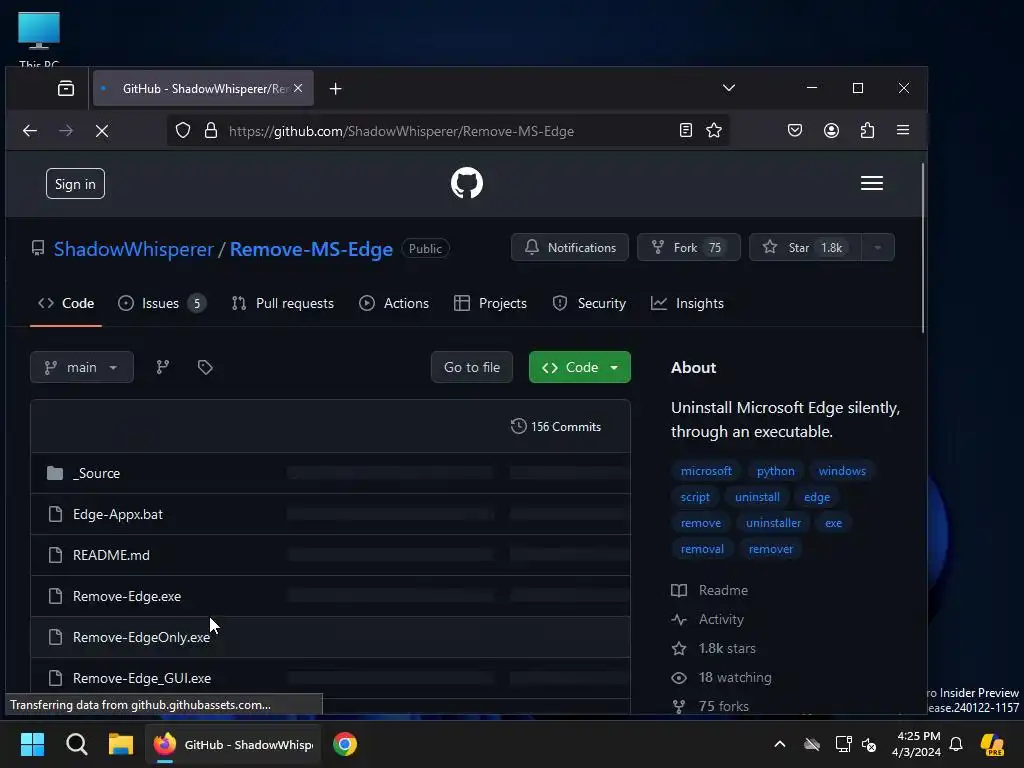
Task: Switch to the Pull requests tab
Action: [x=283, y=304]
